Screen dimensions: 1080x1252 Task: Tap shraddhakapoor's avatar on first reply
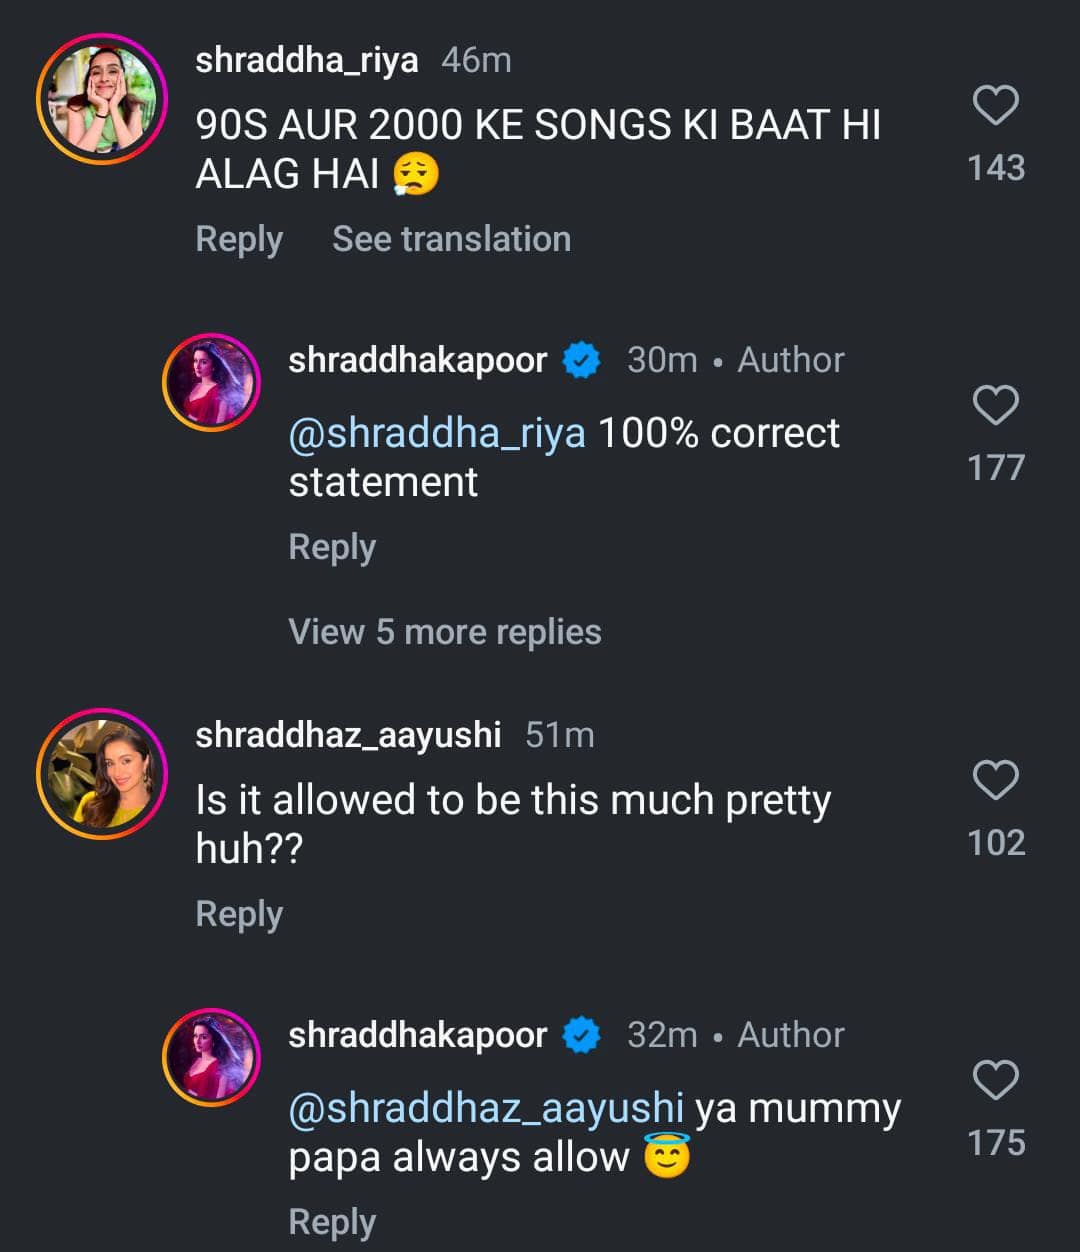click(x=211, y=382)
